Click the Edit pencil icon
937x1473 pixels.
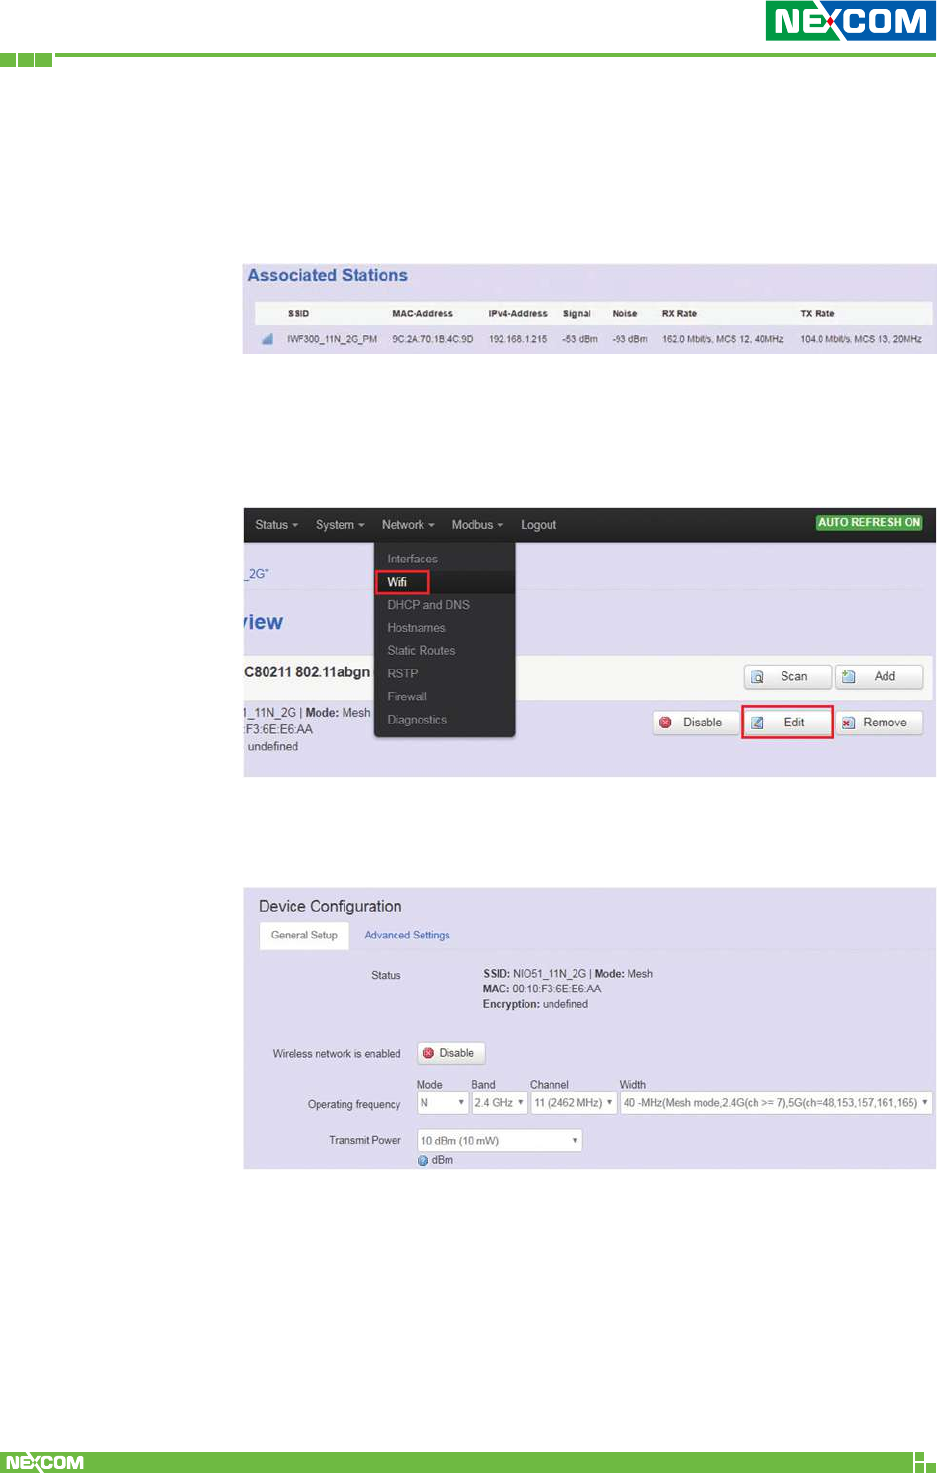[758, 723]
